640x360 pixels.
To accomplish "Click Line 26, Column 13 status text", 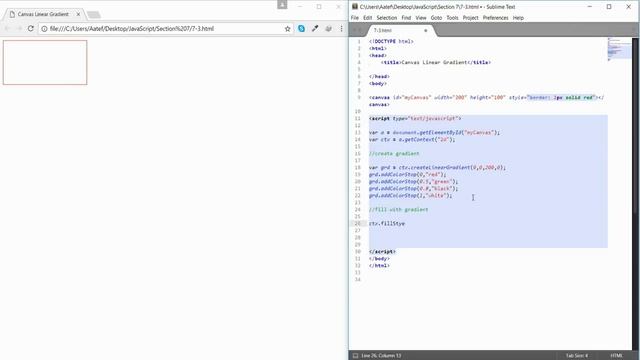I will [381, 356].
